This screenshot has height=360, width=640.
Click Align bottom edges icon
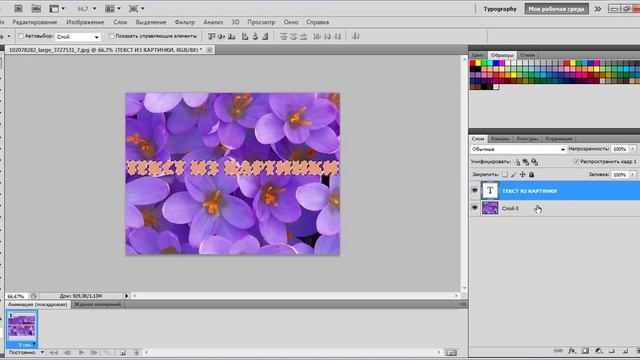[231, 36]
